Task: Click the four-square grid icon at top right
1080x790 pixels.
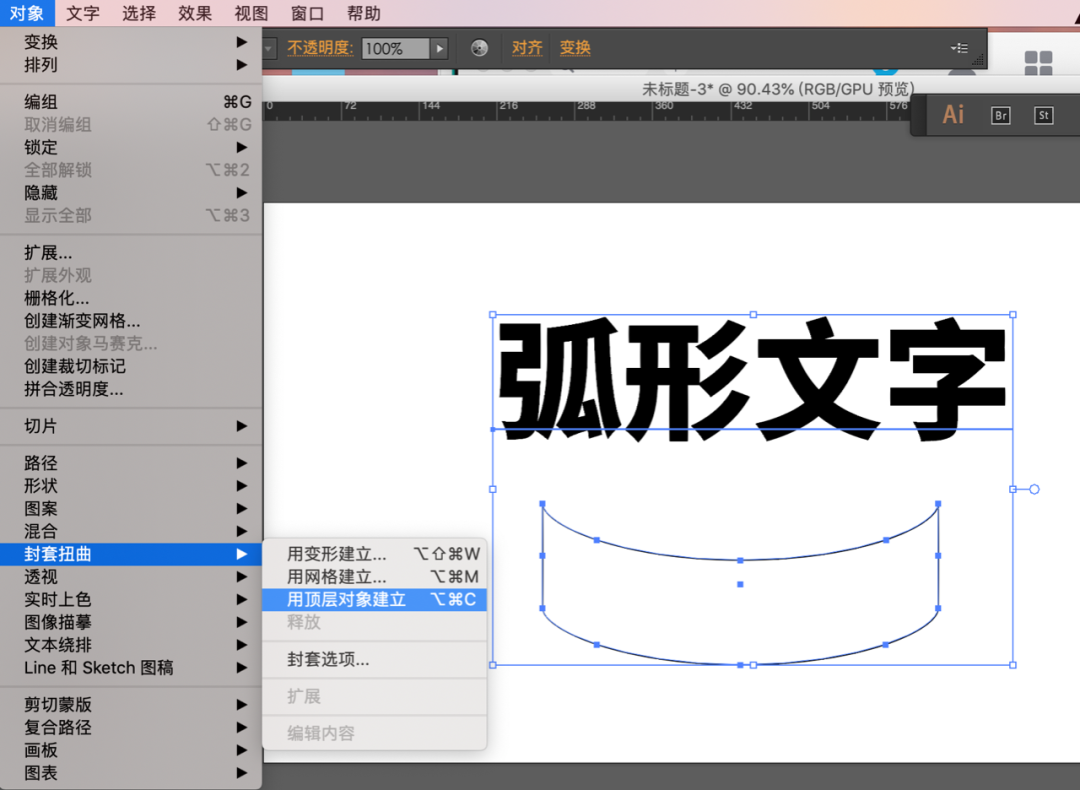Action: pos(1039,64)
